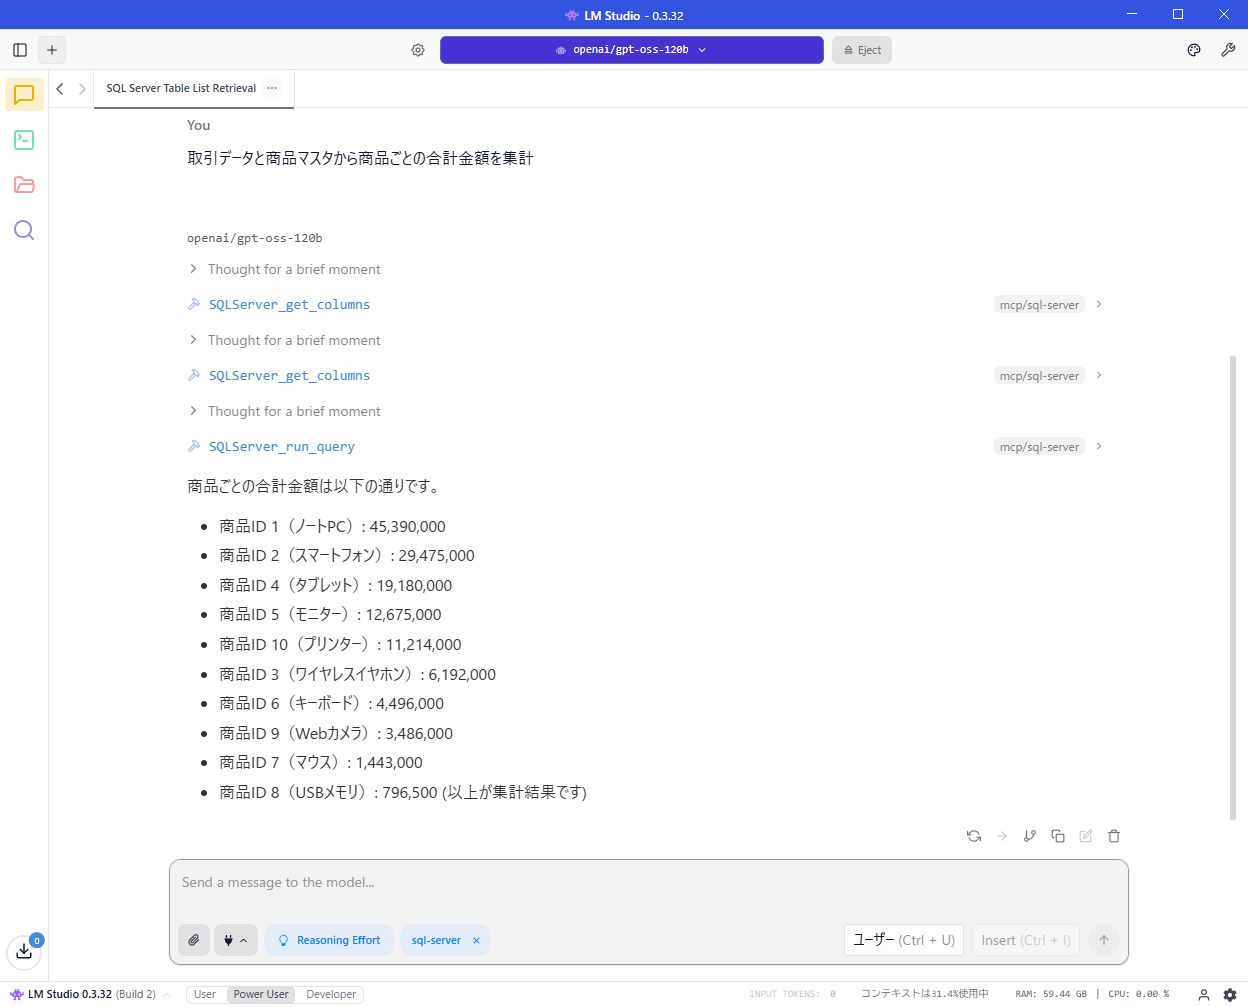Open the Chat sidebar panel
The height and width of the screenshot is (1007, 1248).
coord(23,94)
